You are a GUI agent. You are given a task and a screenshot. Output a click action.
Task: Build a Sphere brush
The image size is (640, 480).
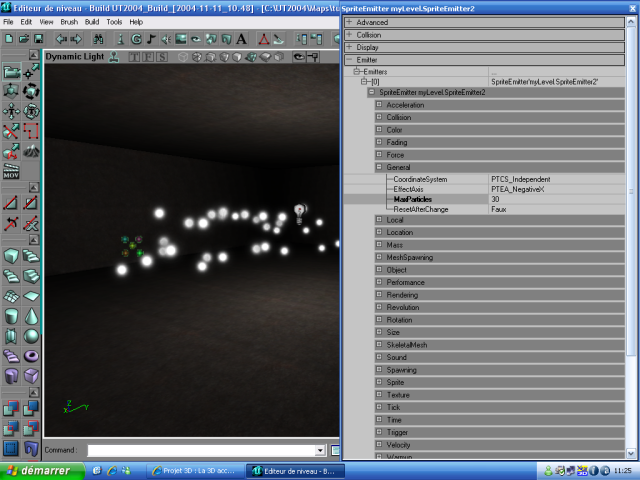[x=31, y=336]
